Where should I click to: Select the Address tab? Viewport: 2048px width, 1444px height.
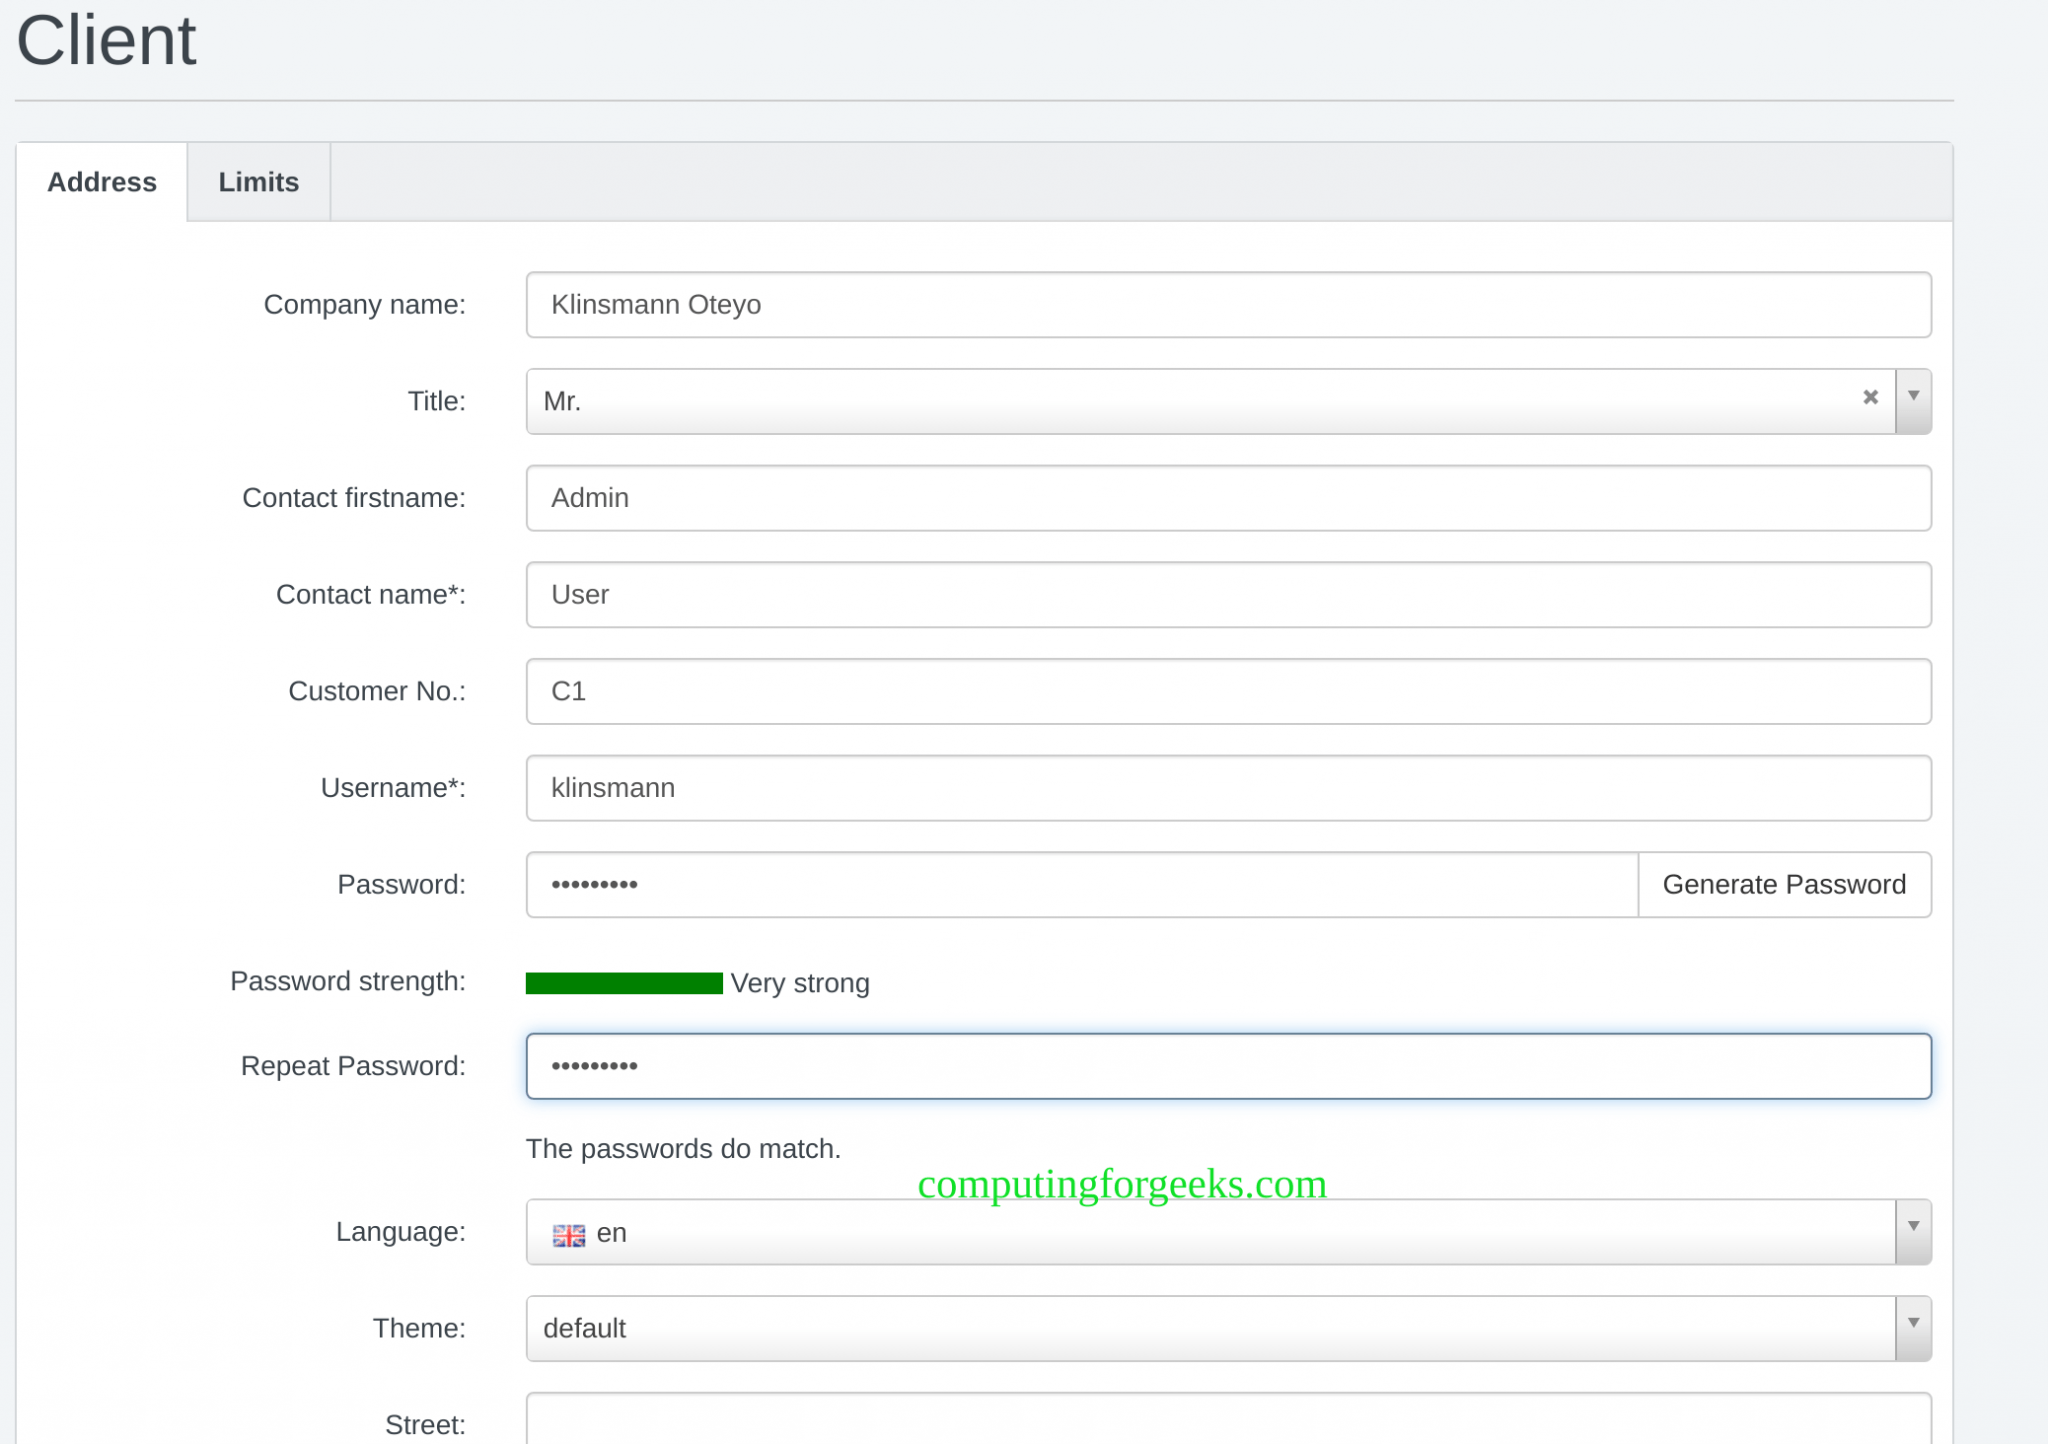tap(101, 182)
